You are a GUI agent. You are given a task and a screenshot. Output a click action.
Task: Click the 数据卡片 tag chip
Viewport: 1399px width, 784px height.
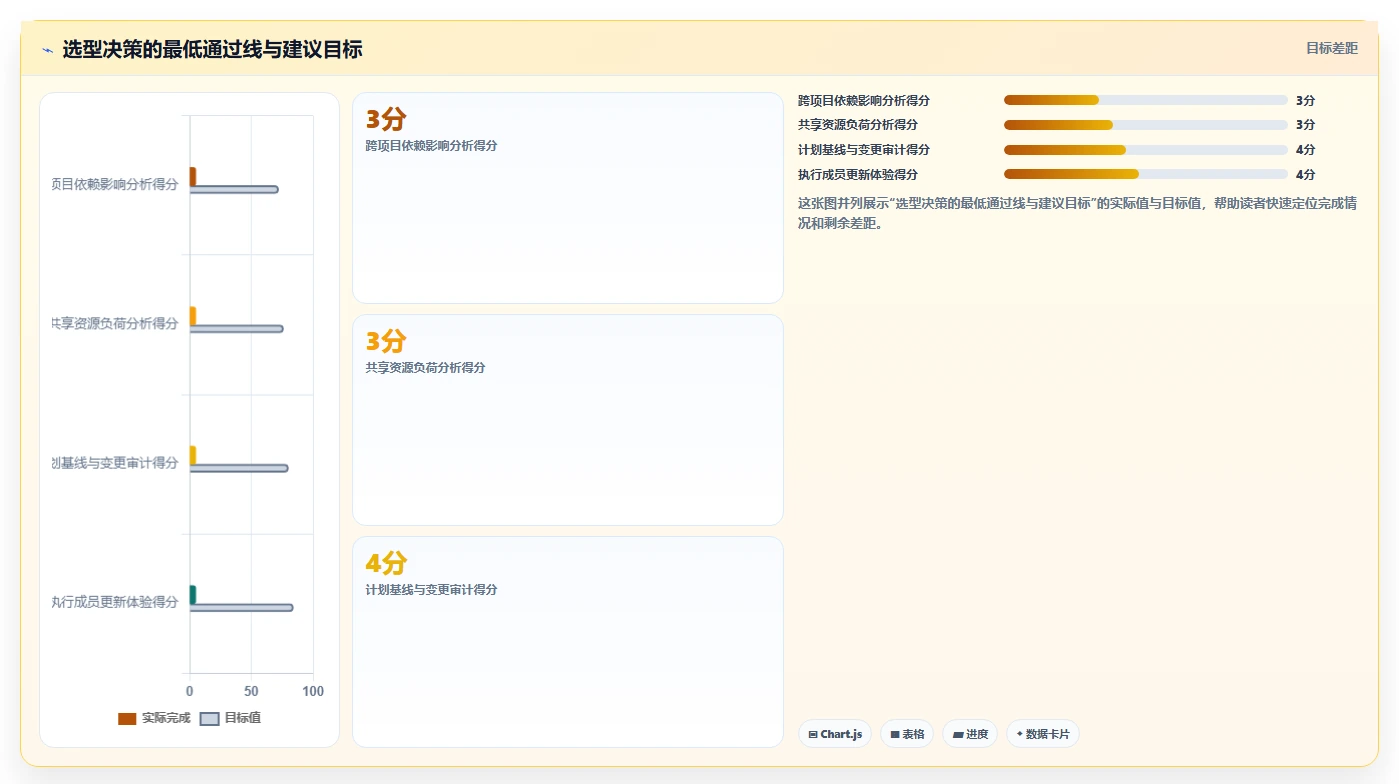(x=1043, y=734)
